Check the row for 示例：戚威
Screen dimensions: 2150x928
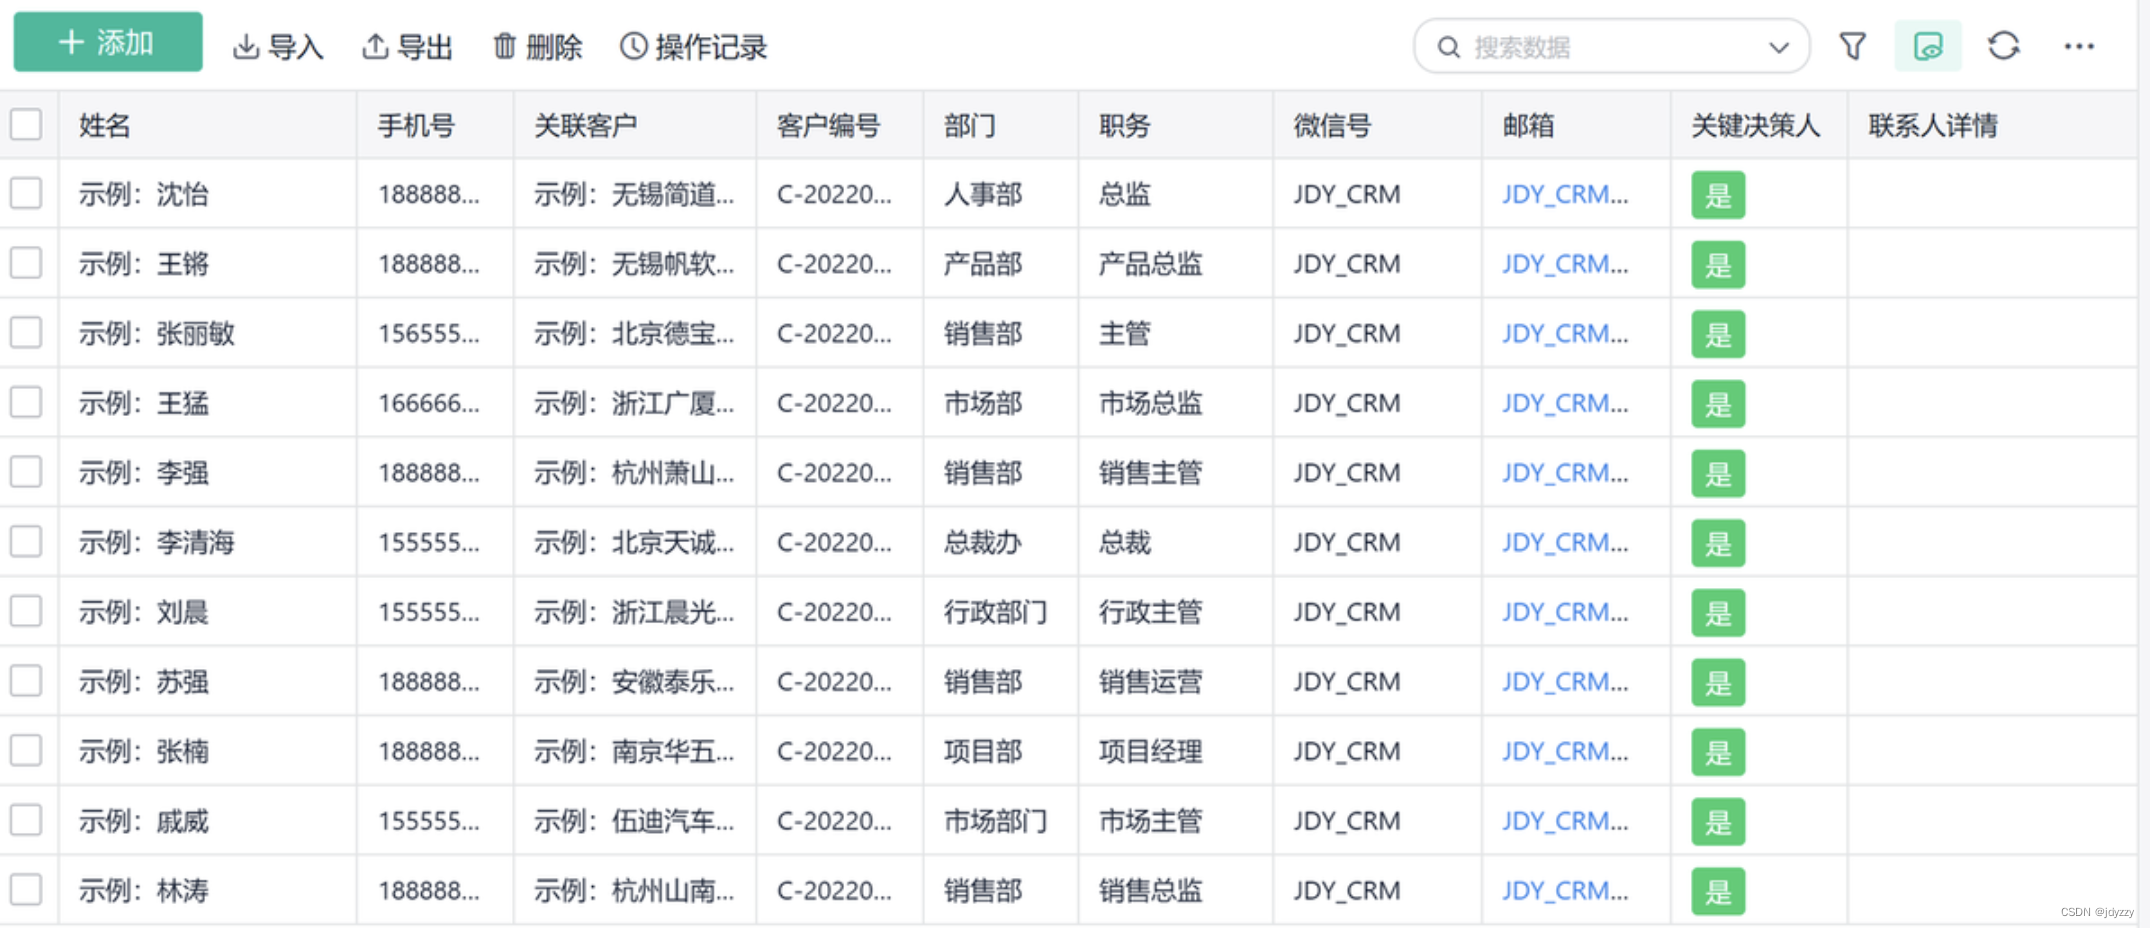tap(26, 820)
